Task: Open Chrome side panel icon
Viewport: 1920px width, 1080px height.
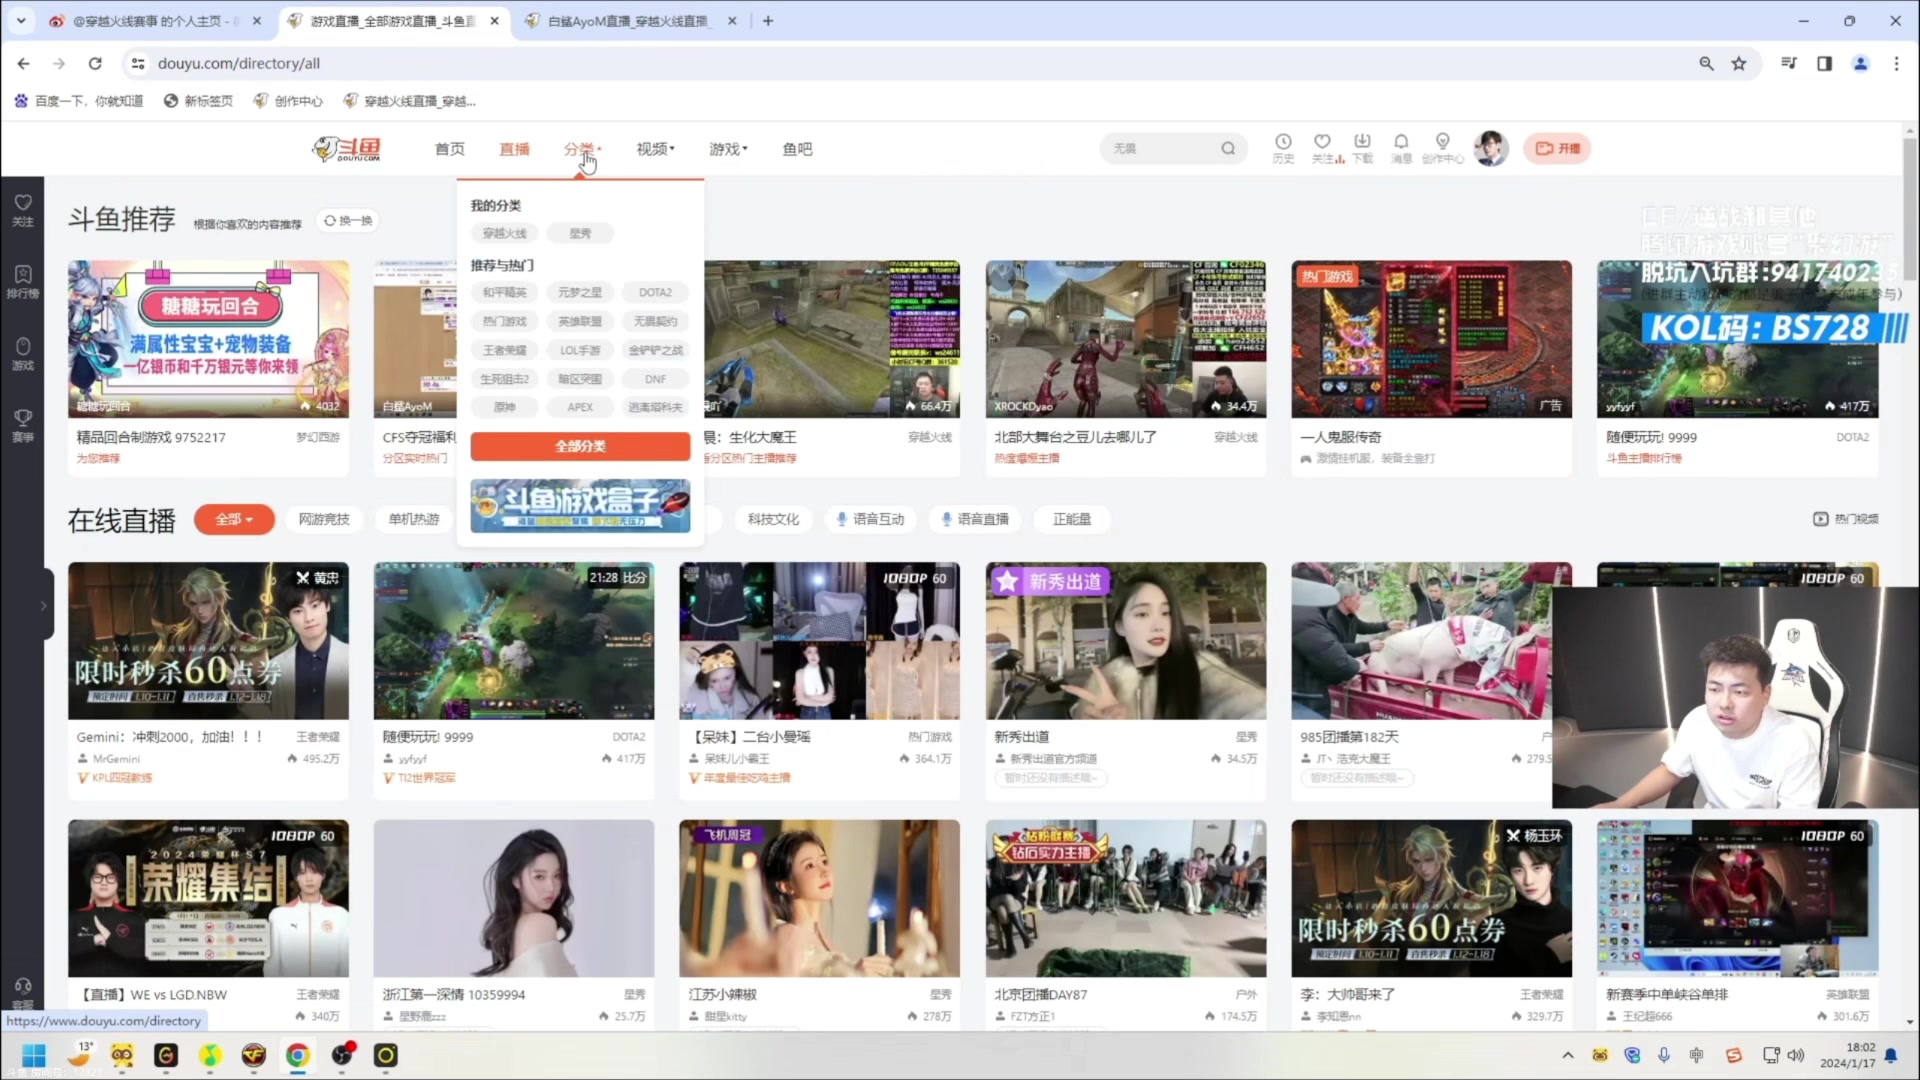Action: tap(1824, 63)
